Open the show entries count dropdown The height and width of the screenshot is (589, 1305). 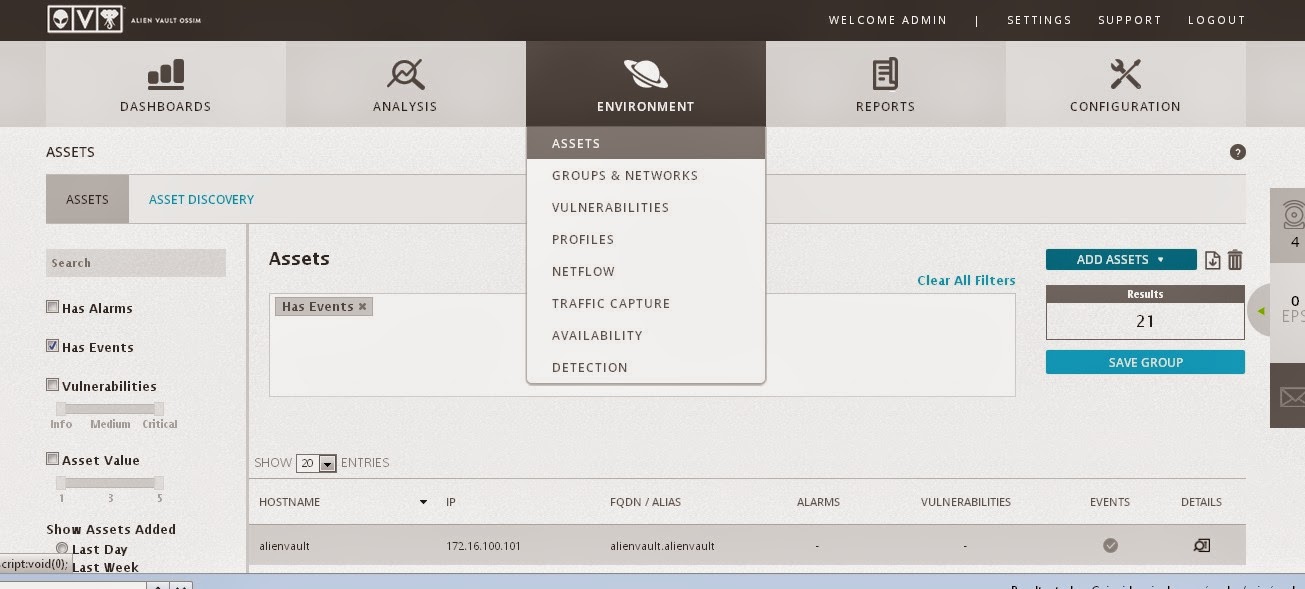tap(316, 464)
